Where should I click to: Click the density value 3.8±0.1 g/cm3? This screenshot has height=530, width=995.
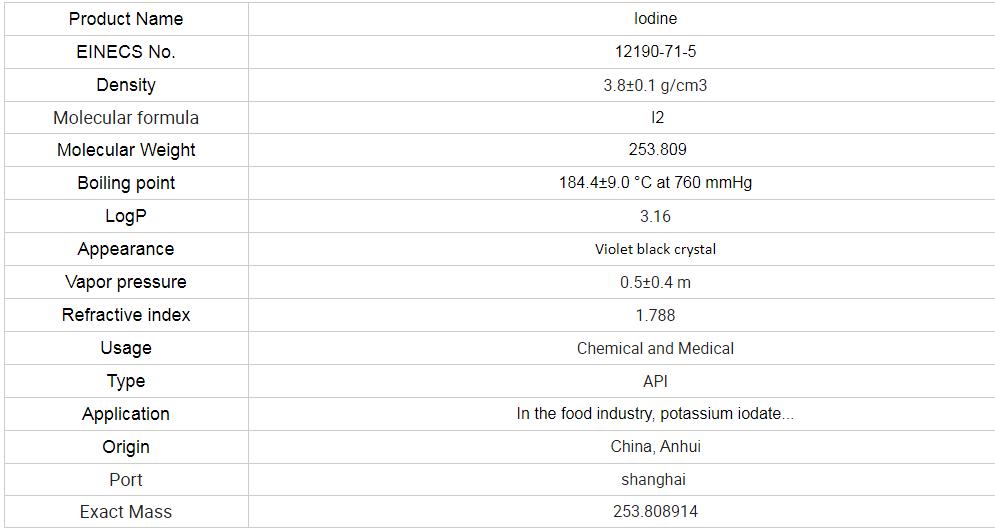tap(655, 85)
